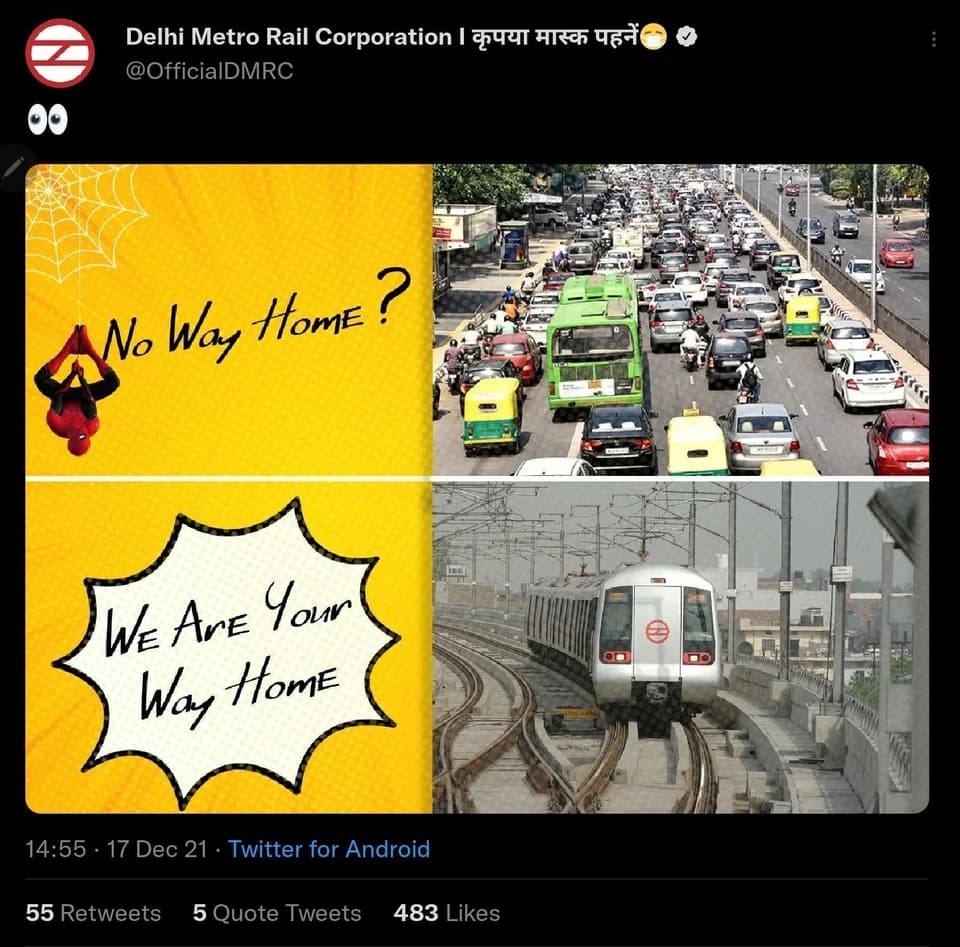The height and width of the screenshot is (947, 960).
Task: Click the verified badge next to account name
Action: coord(686,37)
